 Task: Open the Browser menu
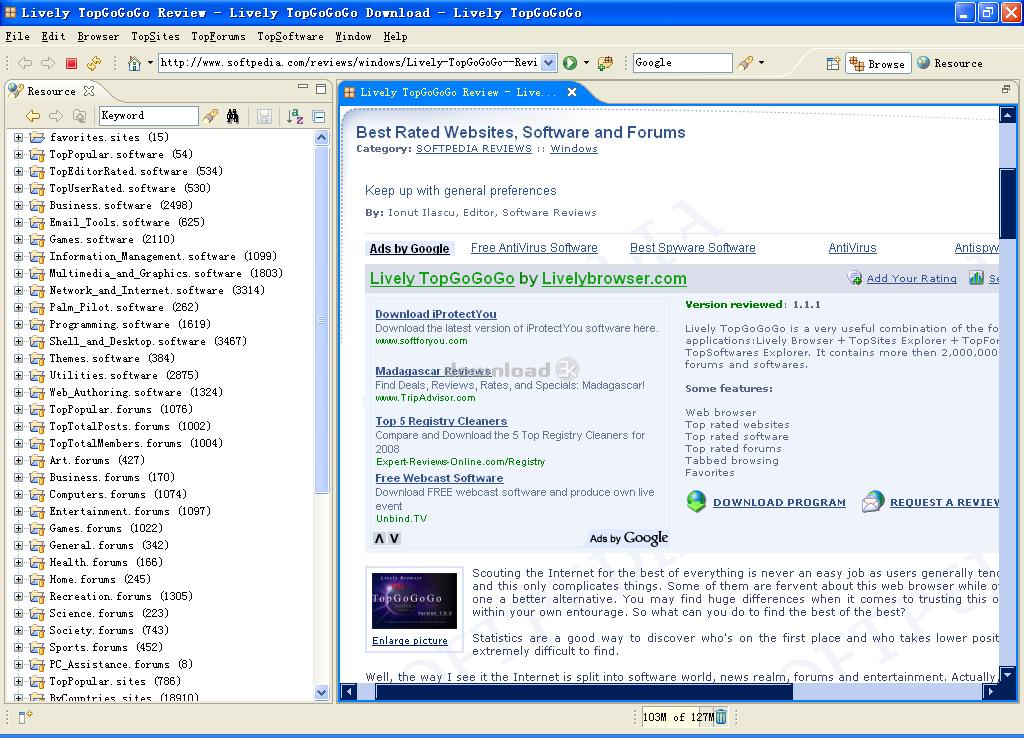point(98,37)
